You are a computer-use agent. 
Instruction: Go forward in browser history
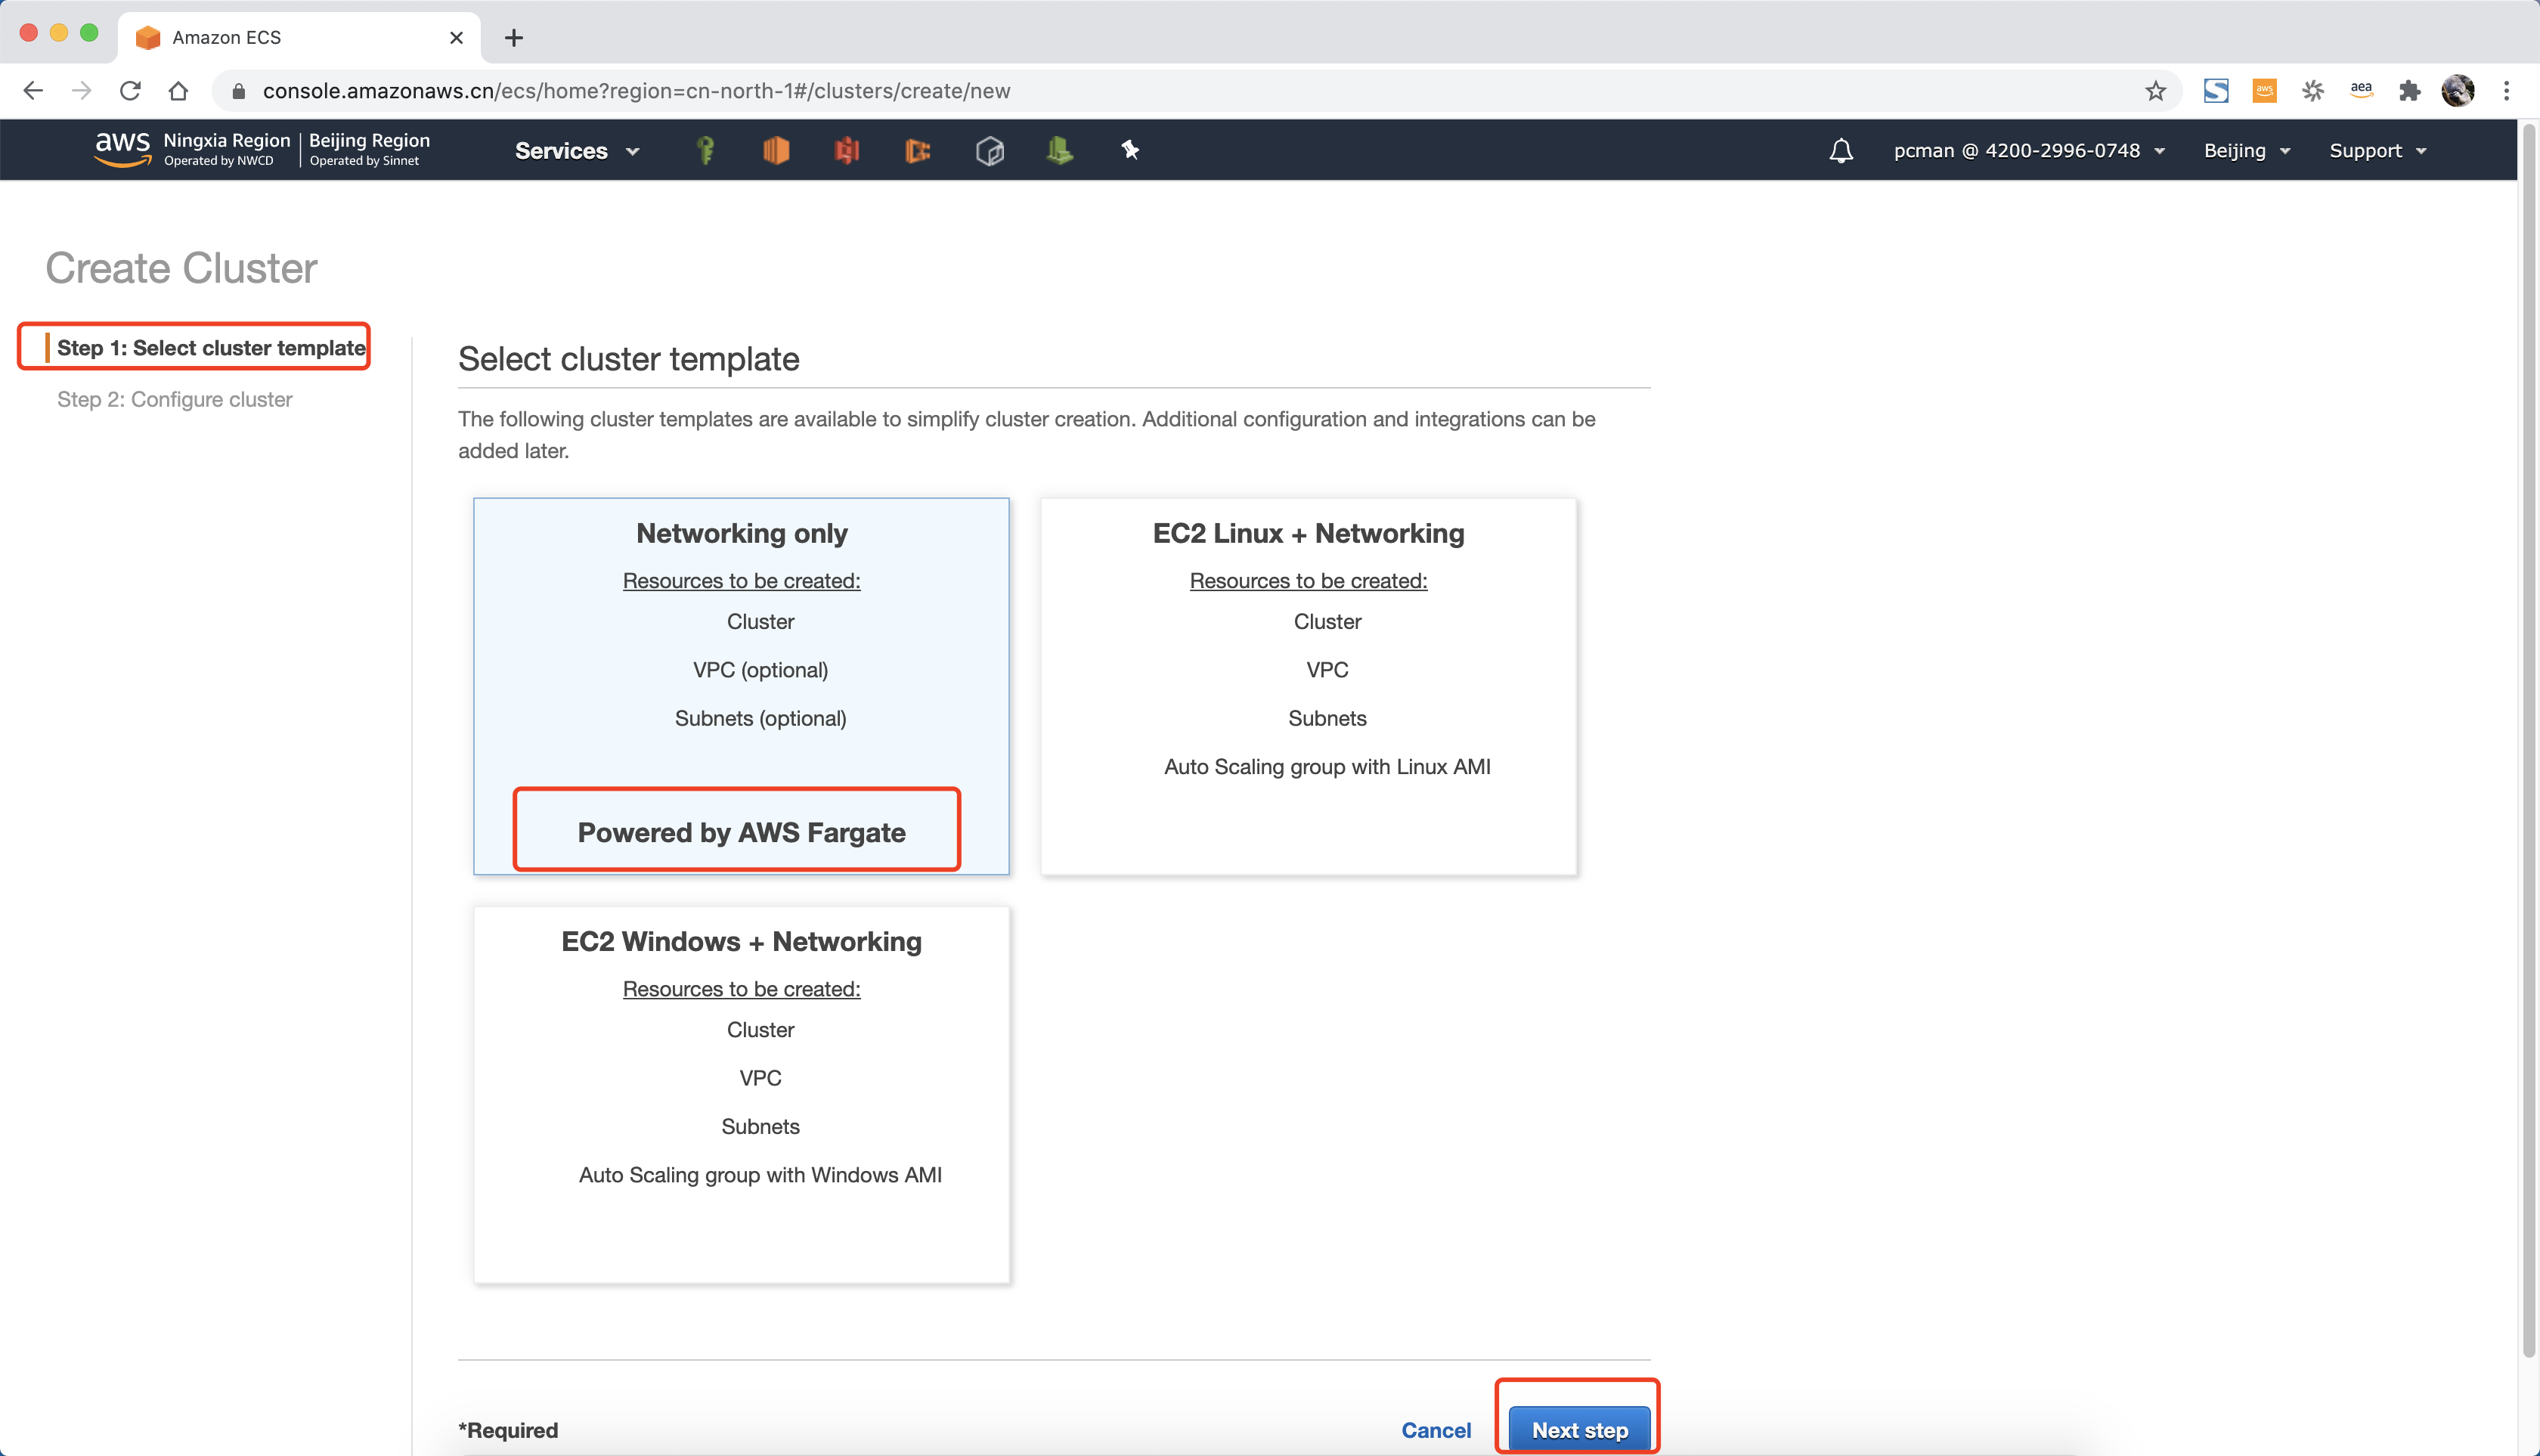coord(82,91)
